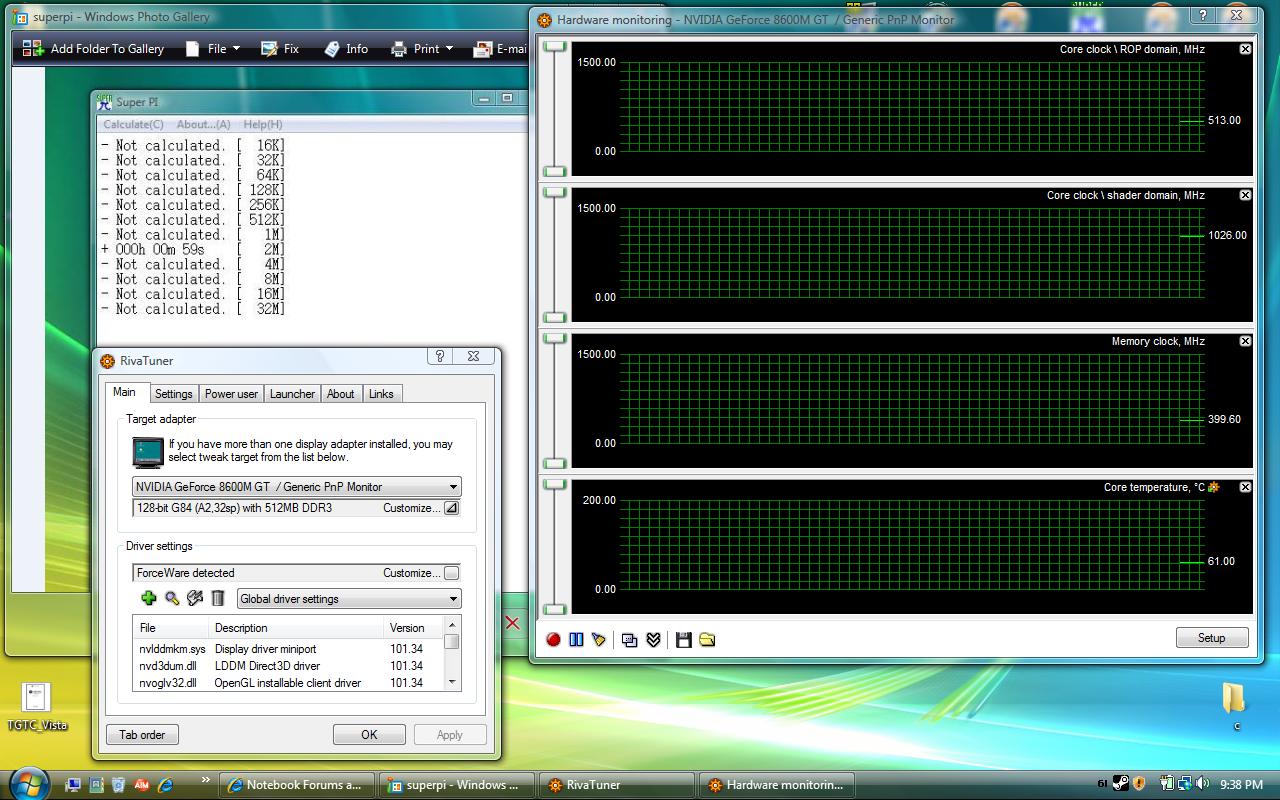
Task: Select the desktop folder icon labeled c
Action: pyautogui.click(x=1235, y=704)
